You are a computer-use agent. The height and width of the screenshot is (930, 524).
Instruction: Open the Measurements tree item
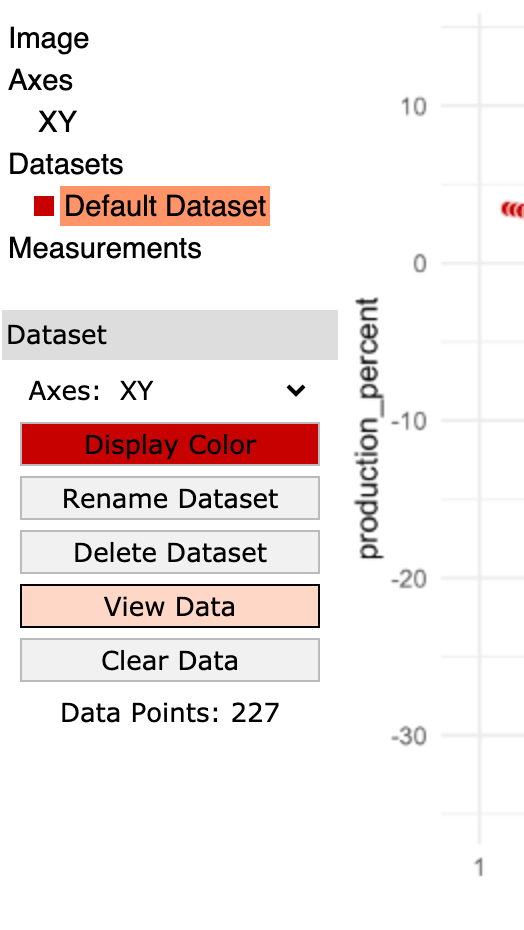pyautogui.click(x=105, y=248)
